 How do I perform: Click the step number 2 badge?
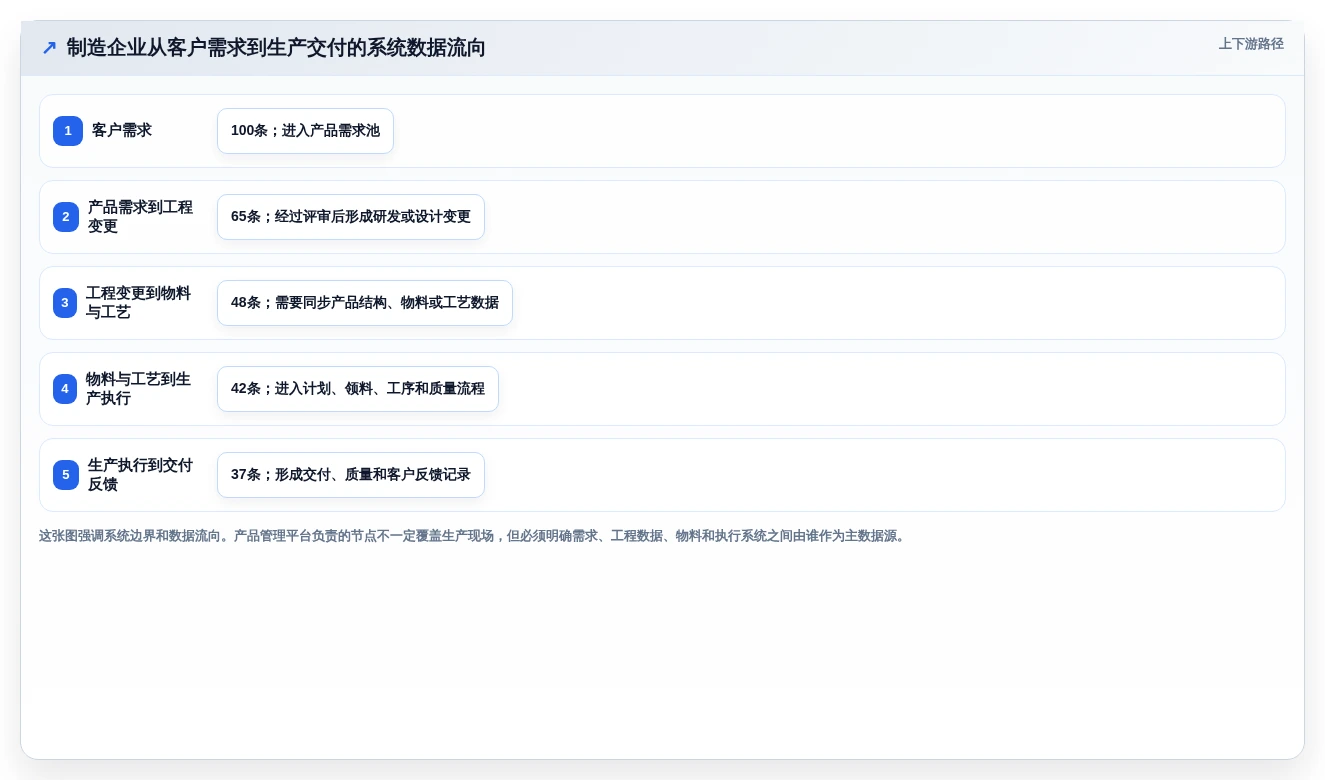point(66,217)
